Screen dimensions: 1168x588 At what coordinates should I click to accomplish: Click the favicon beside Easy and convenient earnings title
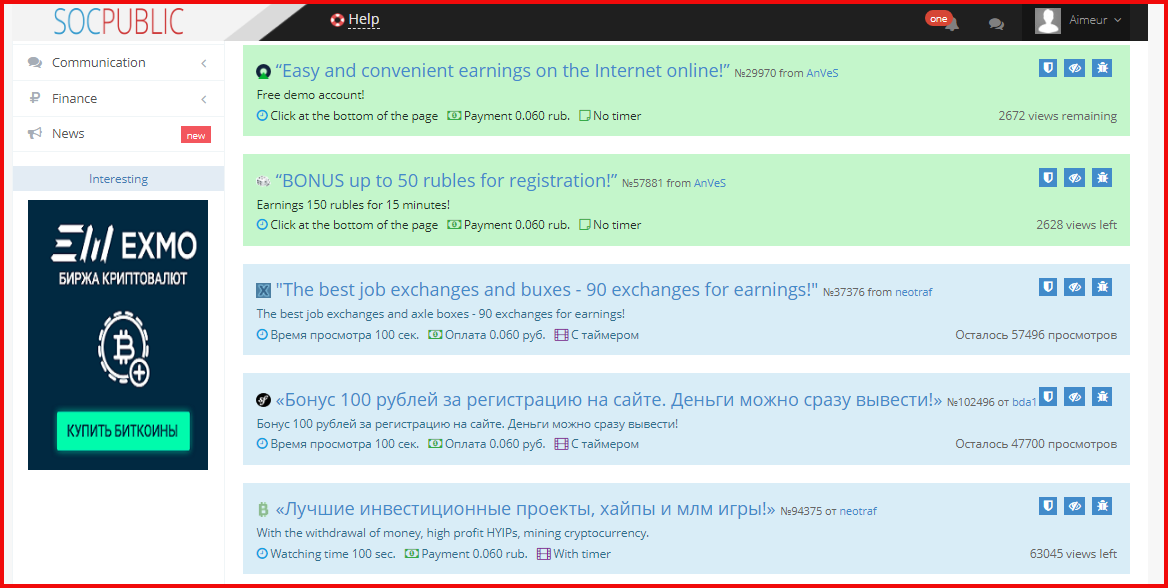(263, 72)
